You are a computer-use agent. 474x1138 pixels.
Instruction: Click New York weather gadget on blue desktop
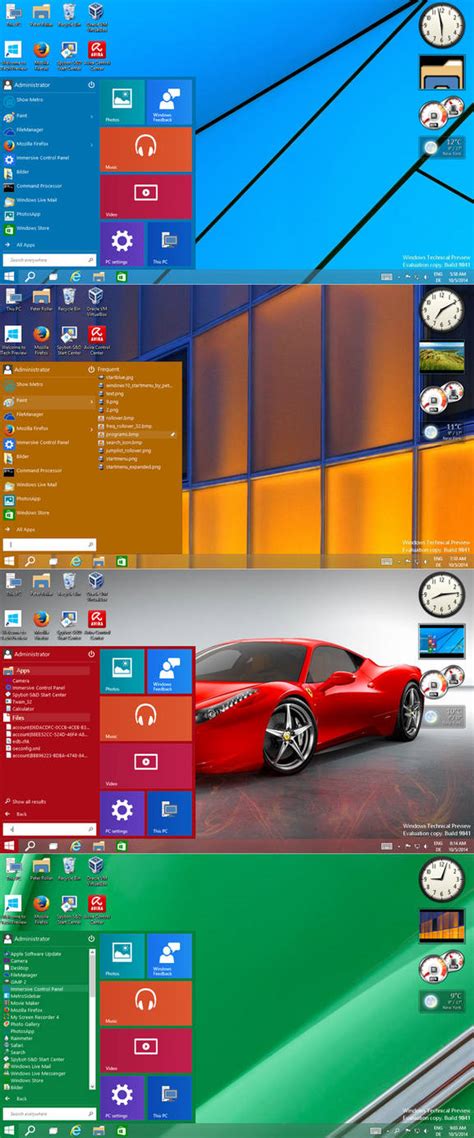point(442,148)
